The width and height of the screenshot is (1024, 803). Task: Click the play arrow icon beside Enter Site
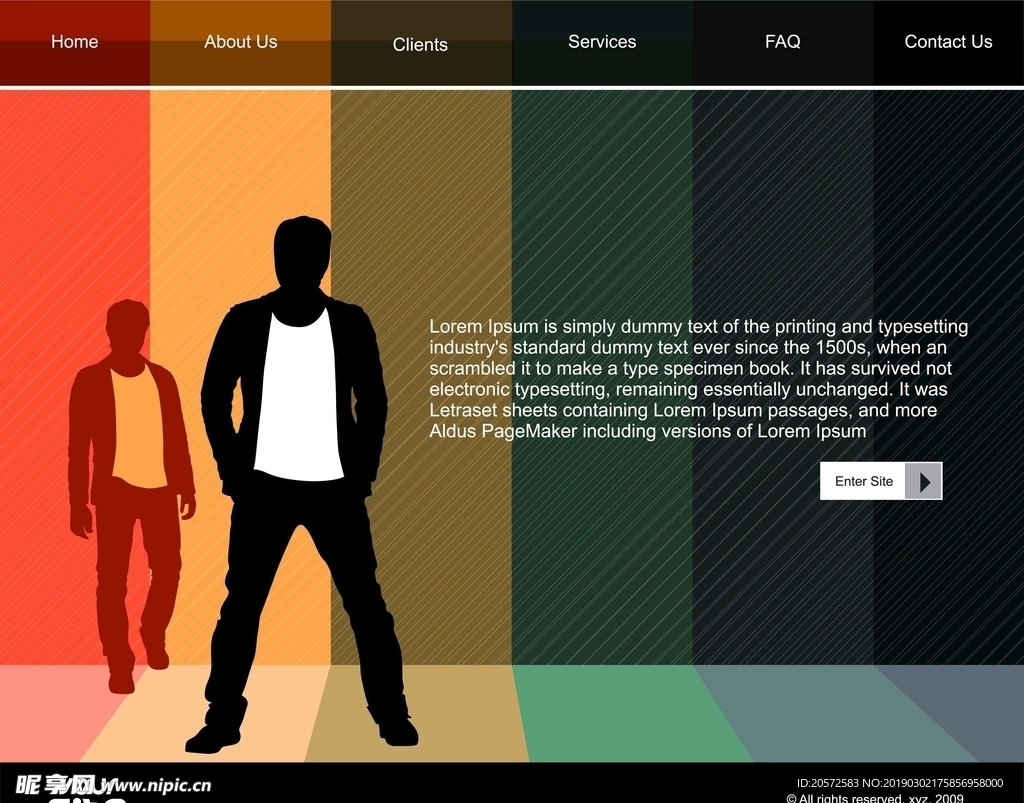923,481
